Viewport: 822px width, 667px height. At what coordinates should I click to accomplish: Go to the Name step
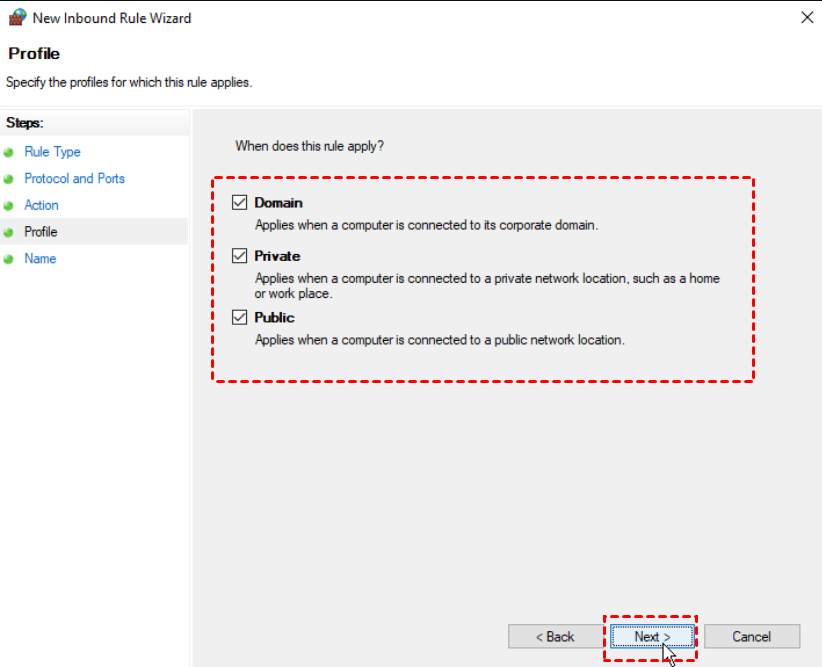[x=40, y=259]
